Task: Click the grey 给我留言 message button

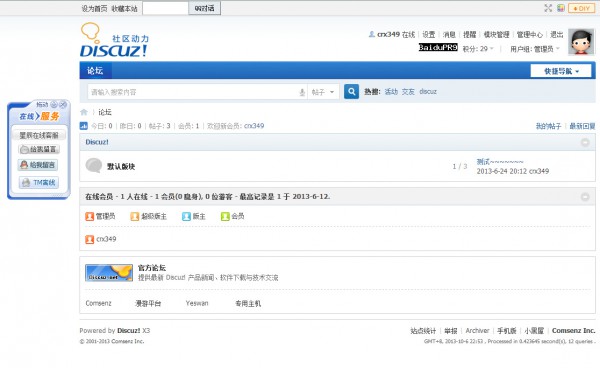Action: 39,149
